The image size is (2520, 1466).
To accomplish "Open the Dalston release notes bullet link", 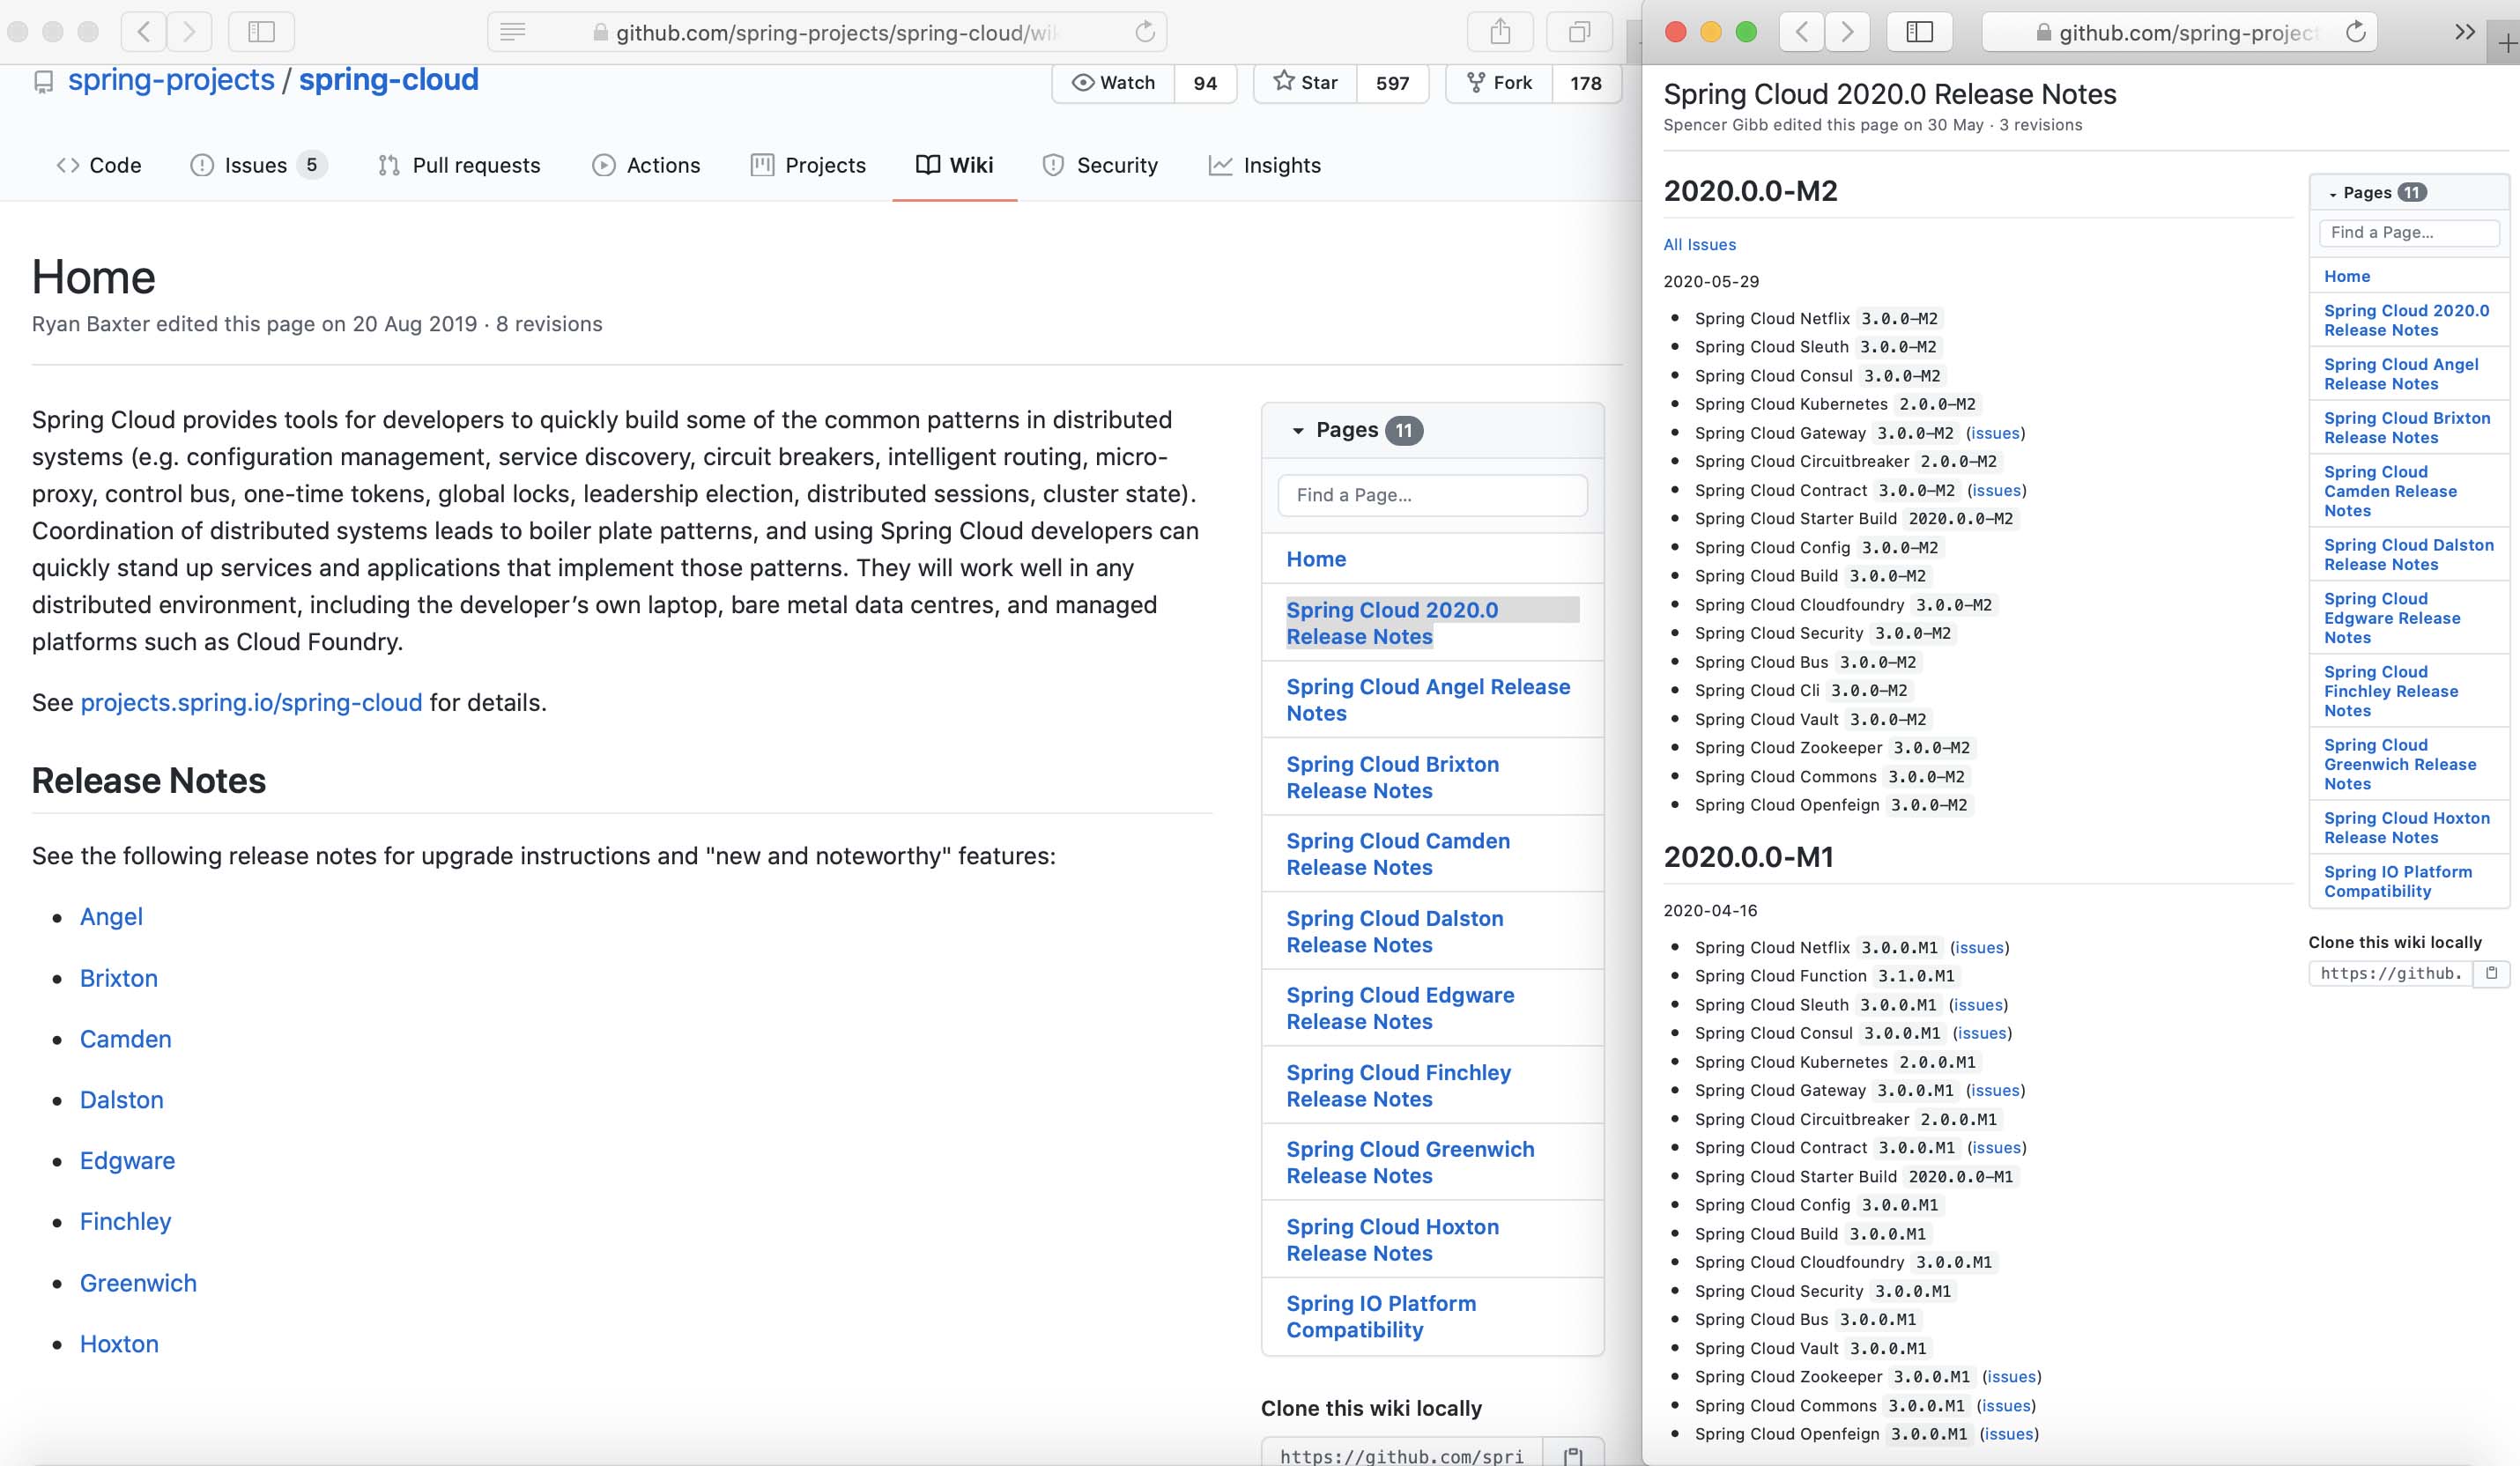I will click(121, 1100).
